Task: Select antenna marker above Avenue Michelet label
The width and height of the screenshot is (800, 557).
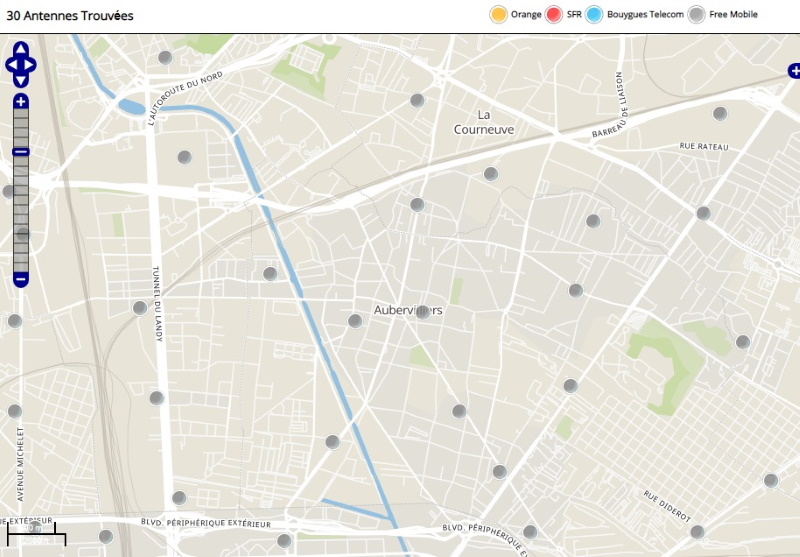Action: [15, 411]
